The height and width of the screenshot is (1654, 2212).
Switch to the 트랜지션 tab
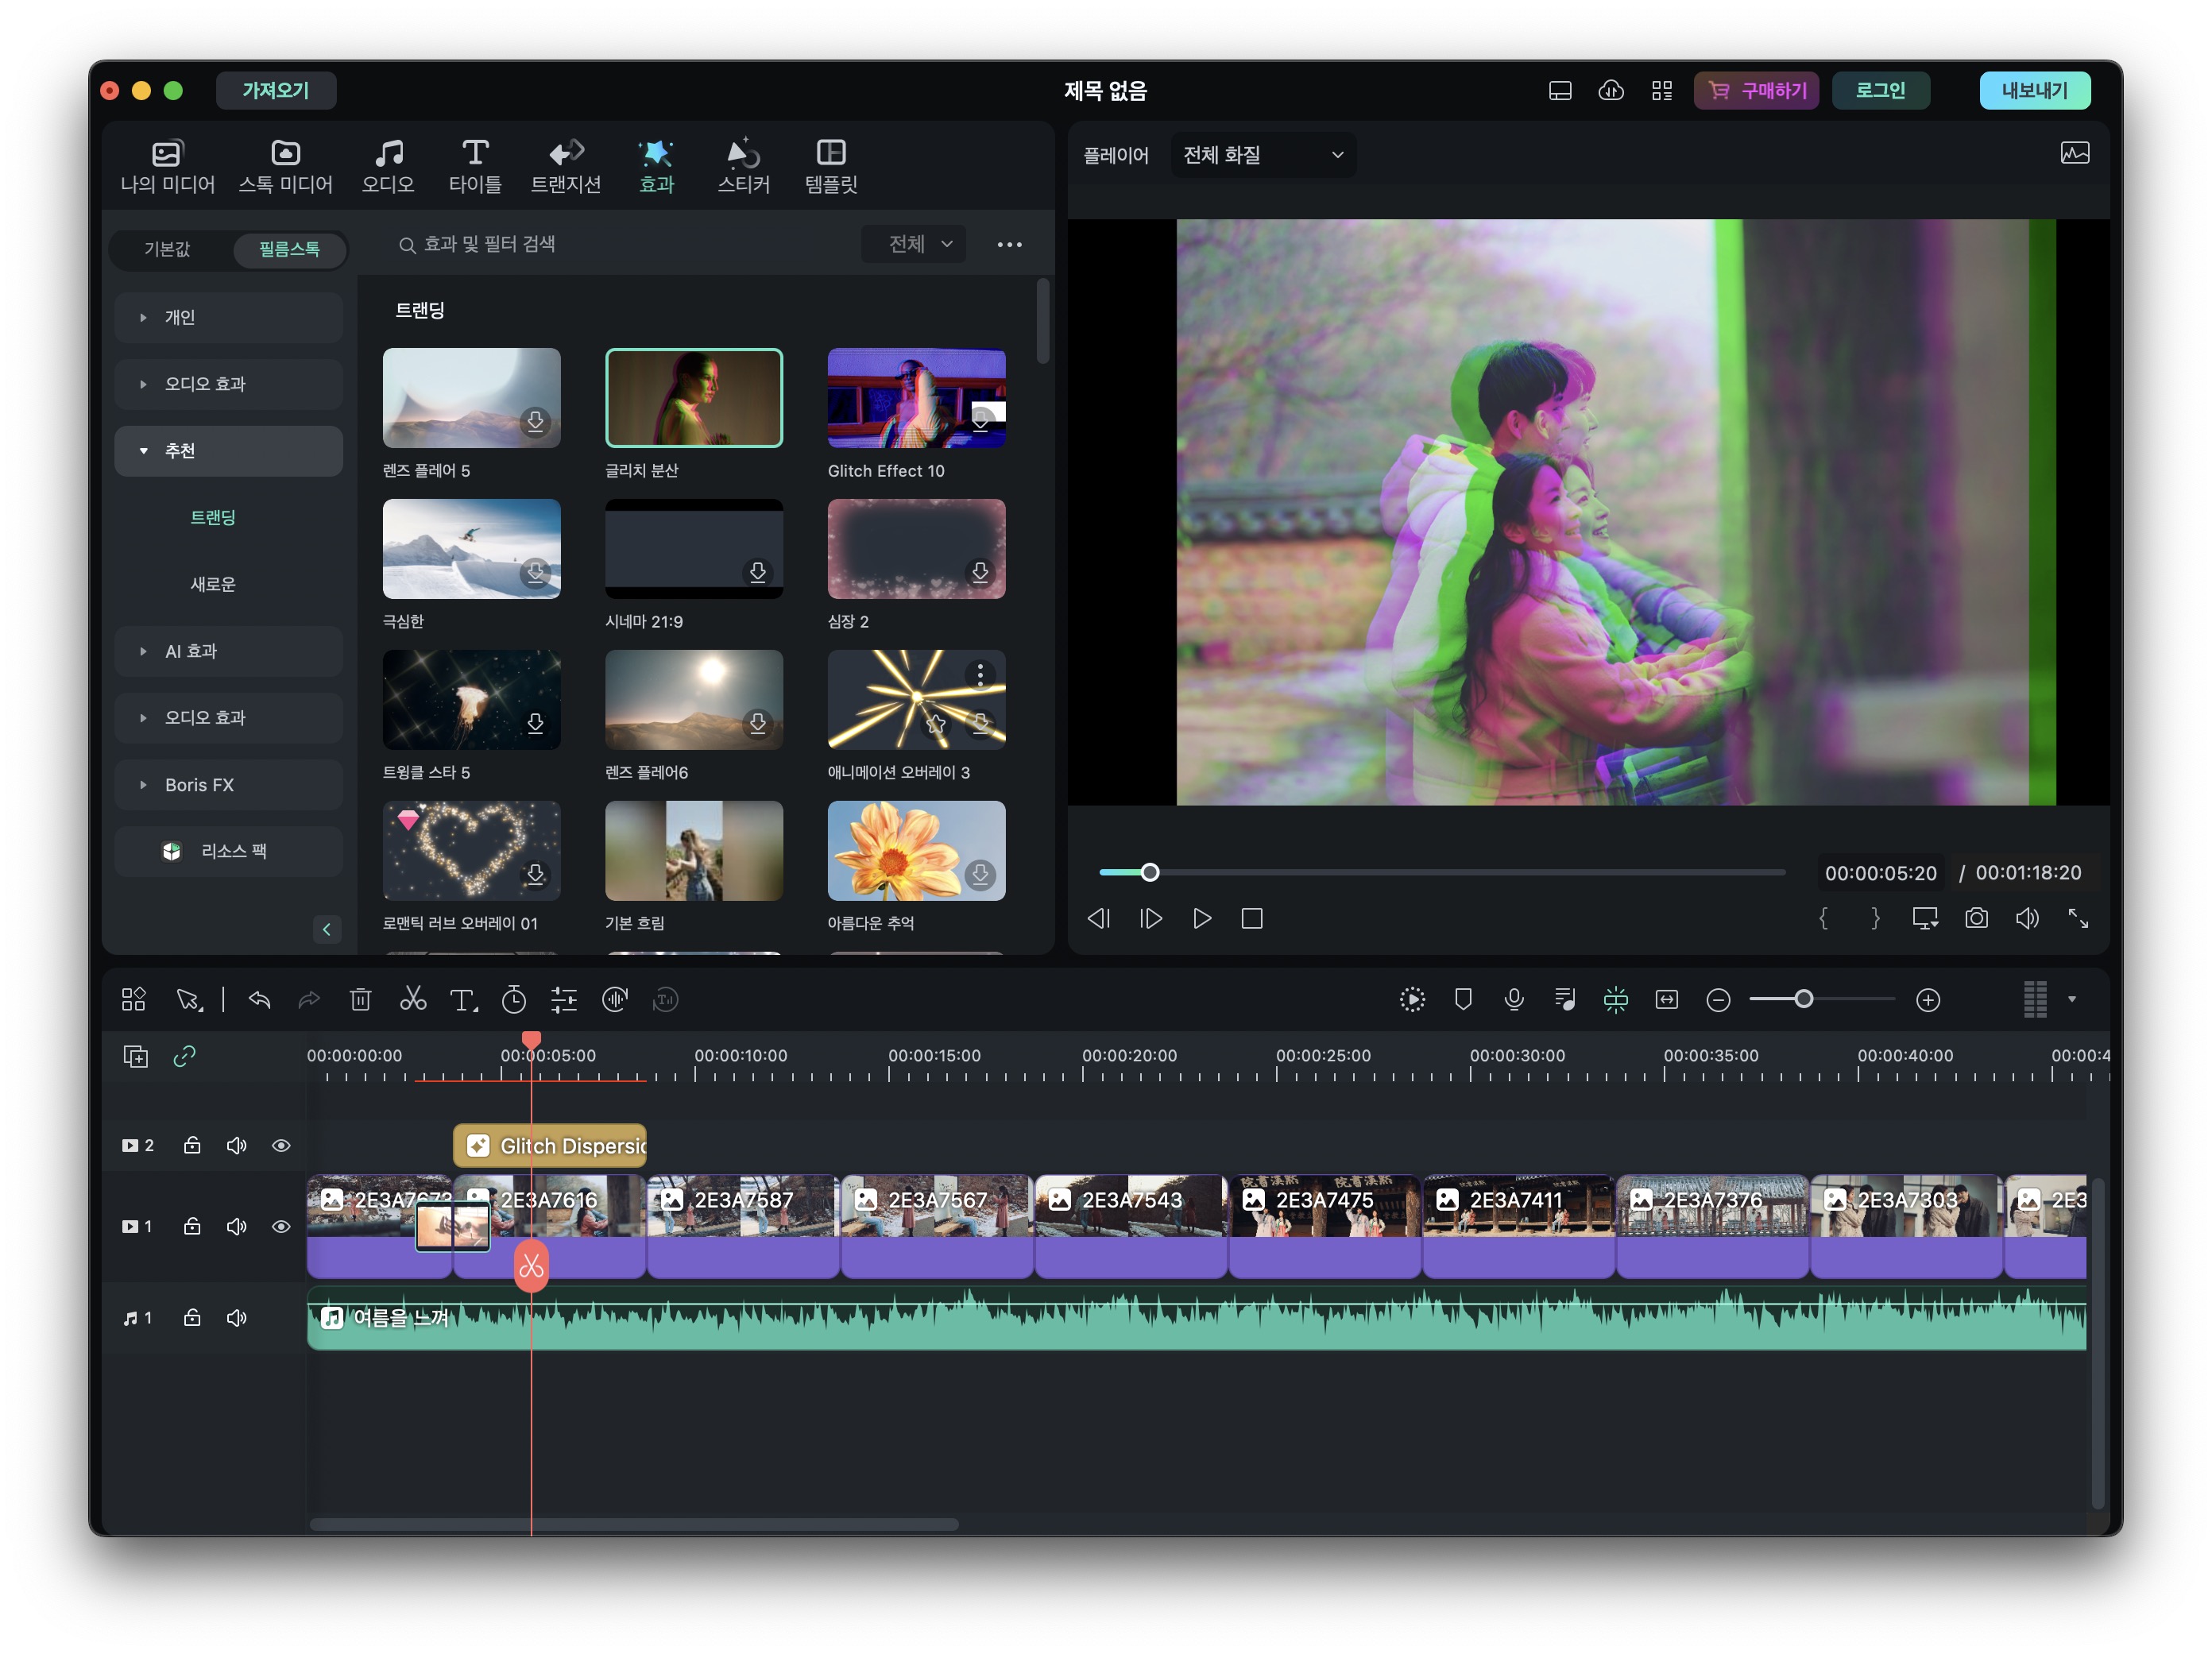(565, 166)
